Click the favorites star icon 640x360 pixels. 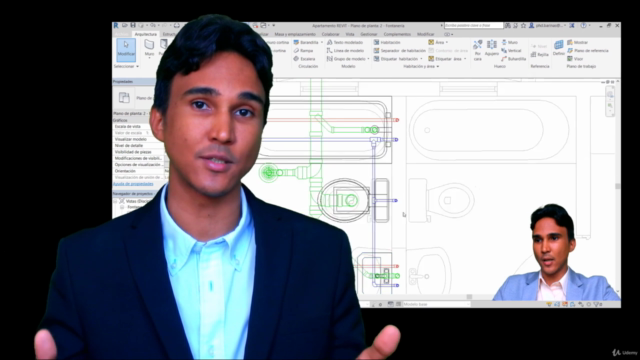pos(523,25)
